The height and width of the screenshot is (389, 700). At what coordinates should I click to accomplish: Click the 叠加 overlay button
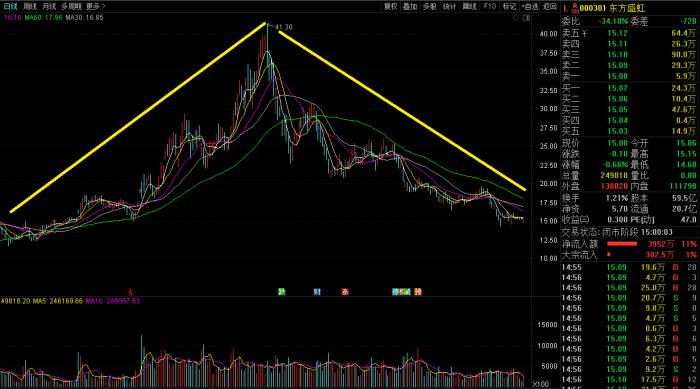410,6
